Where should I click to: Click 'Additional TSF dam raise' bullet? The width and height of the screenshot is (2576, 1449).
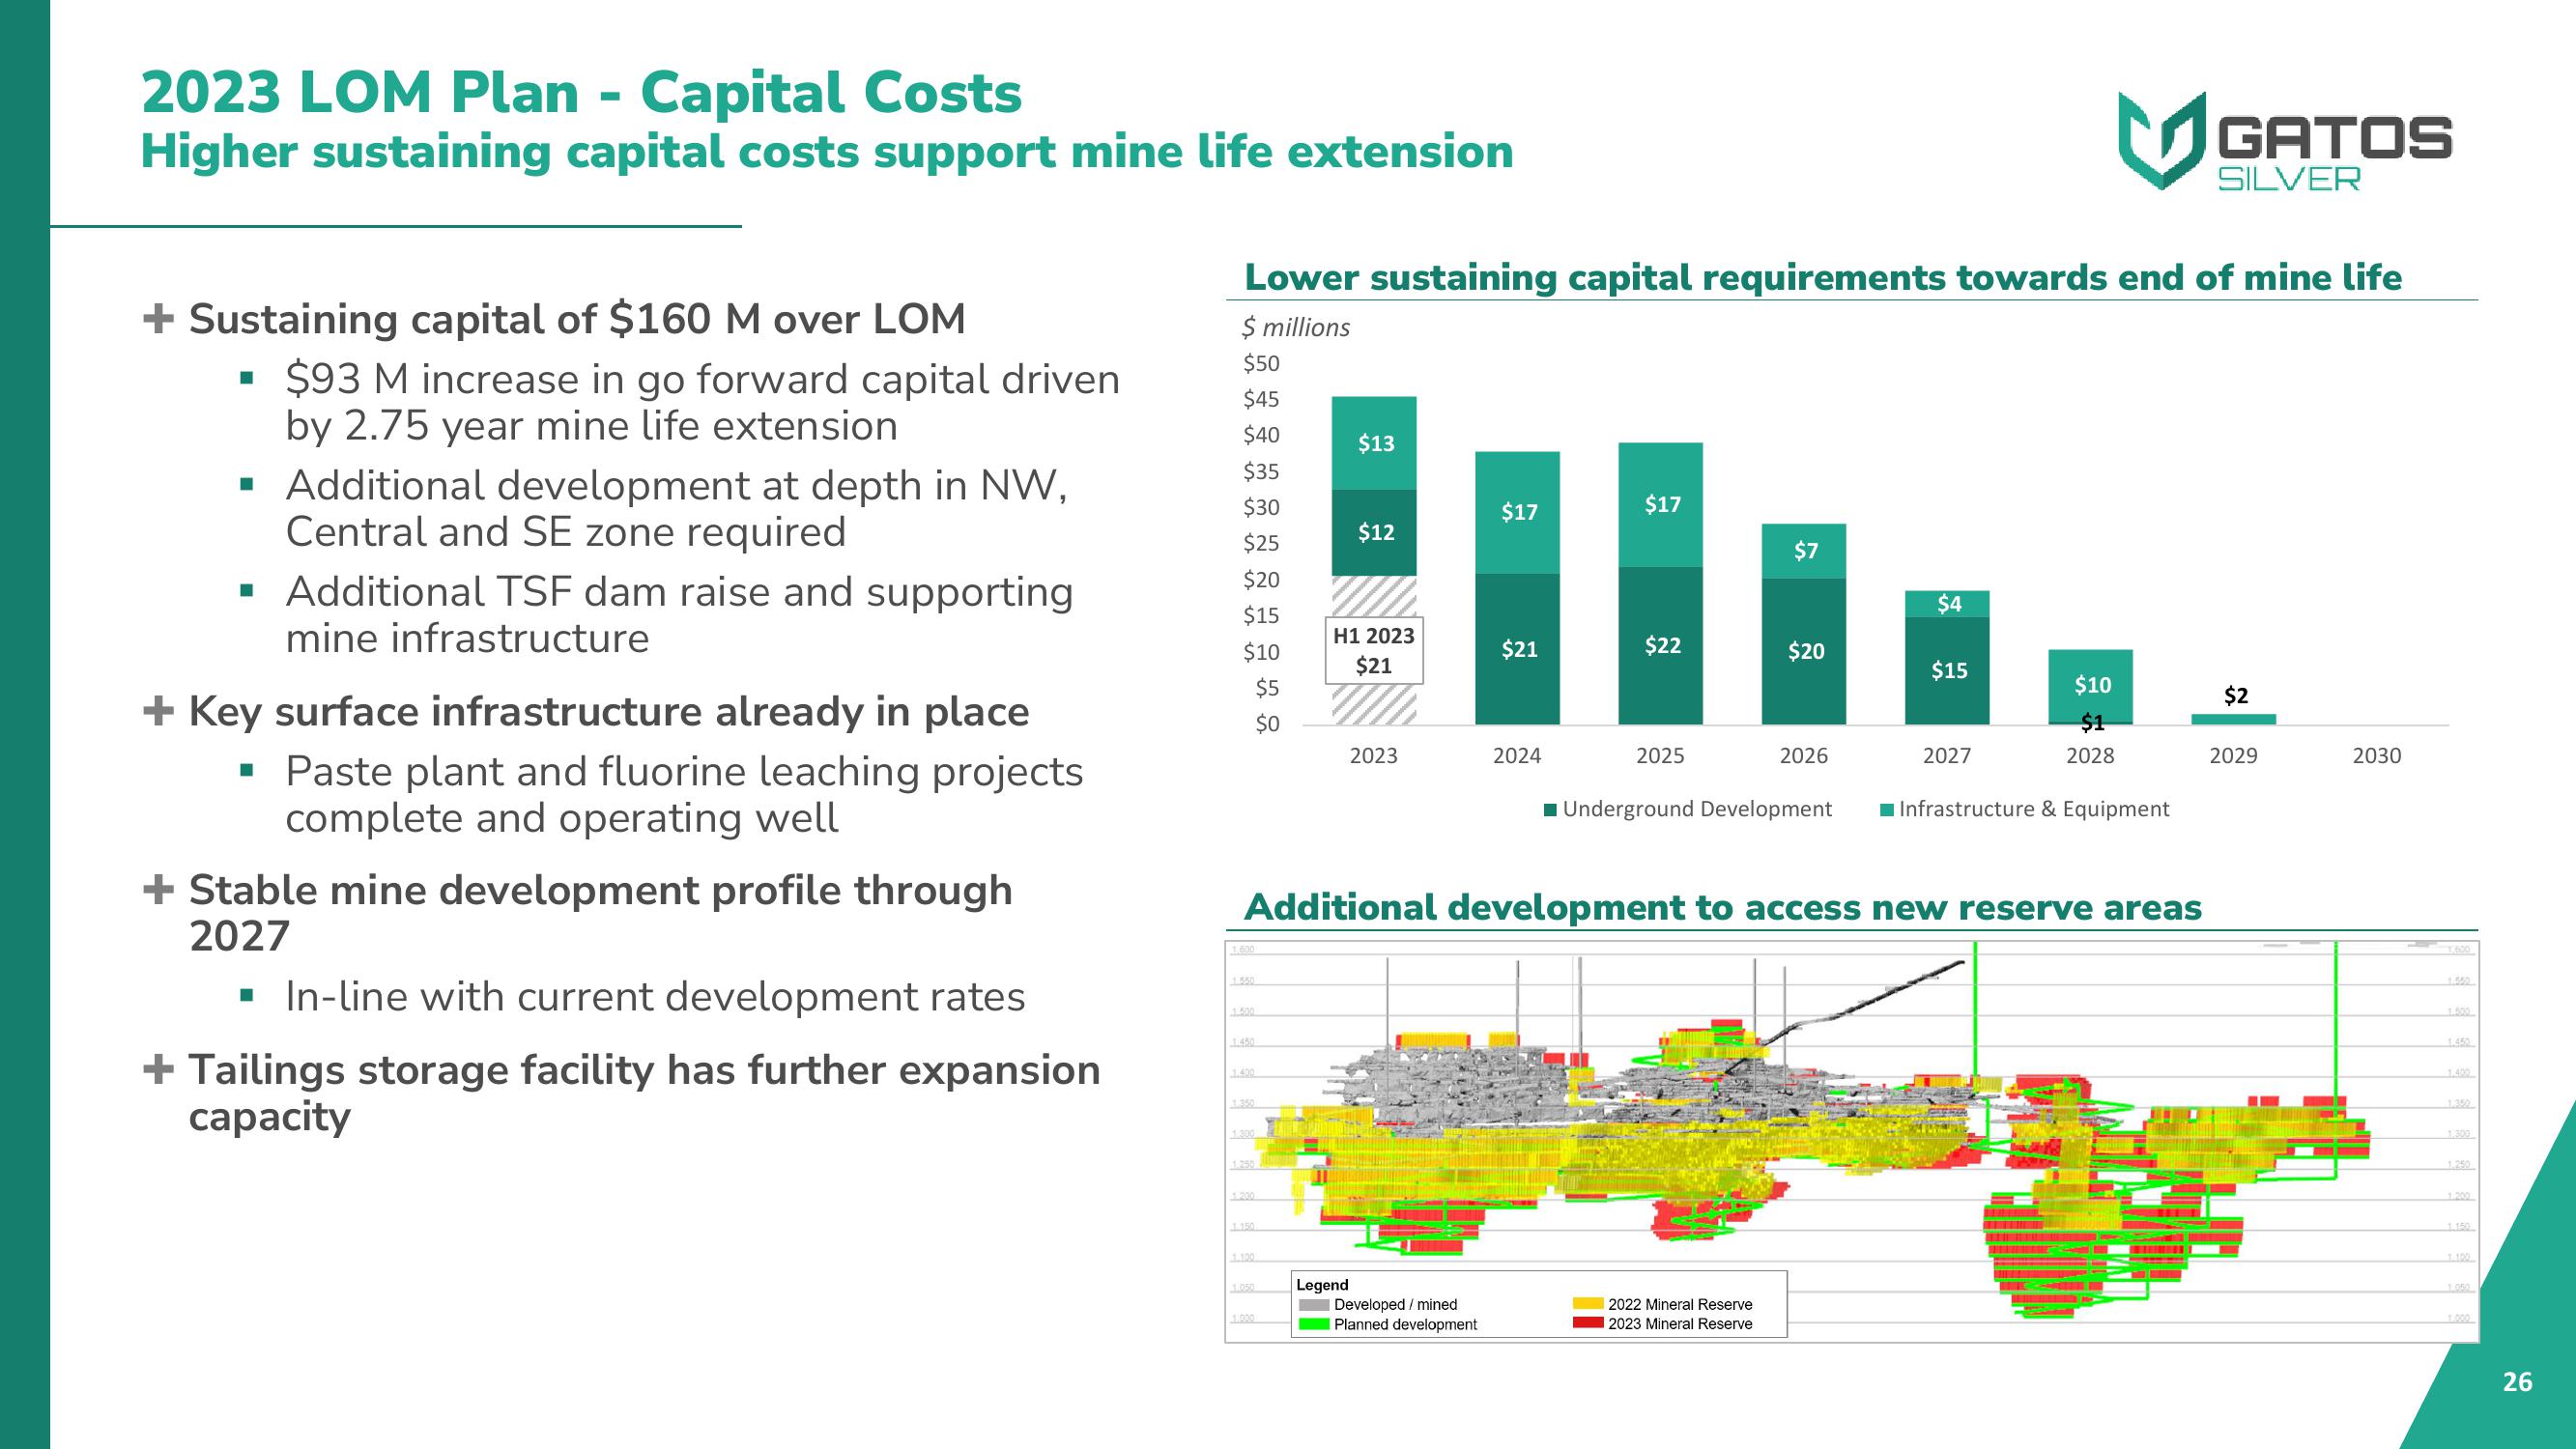[x=679, y=615]
